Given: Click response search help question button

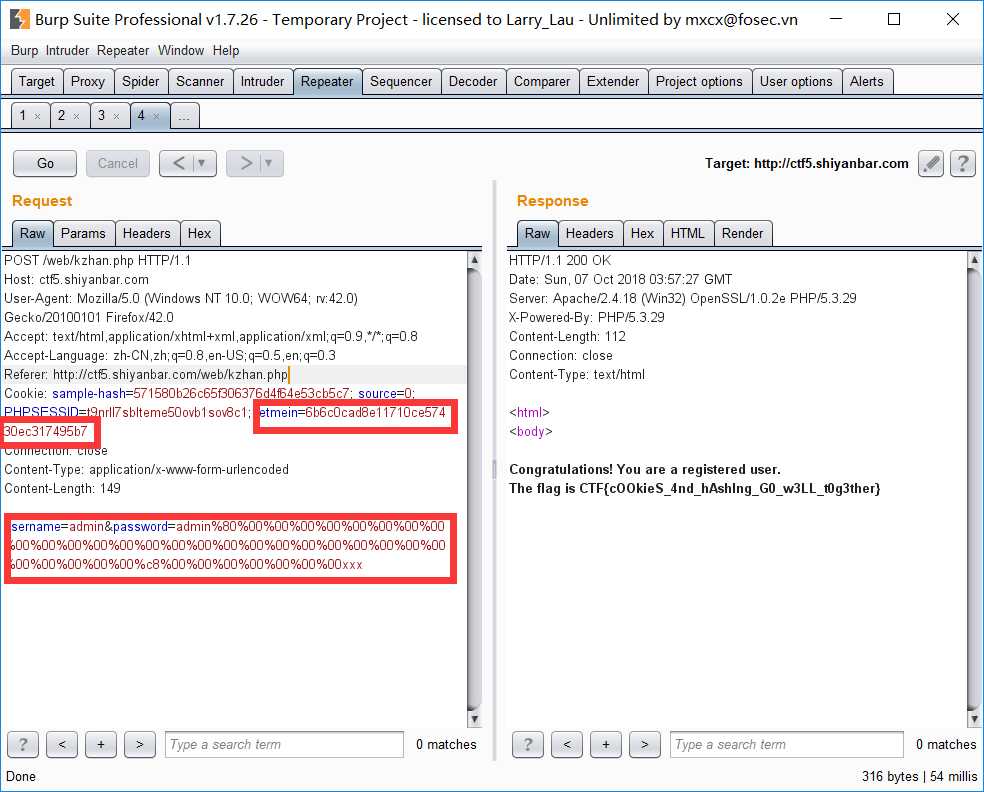Looking at the screenshot, I should click(x=528, y=744).
